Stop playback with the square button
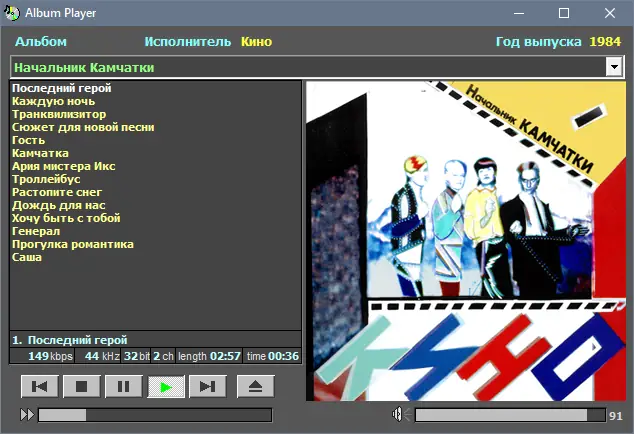Image resolution: width=634 pixels, height=434 pixels. coord(81,387)
